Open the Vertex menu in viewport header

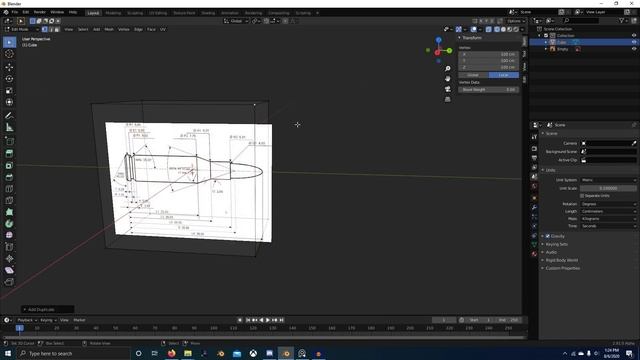(124, 29)
